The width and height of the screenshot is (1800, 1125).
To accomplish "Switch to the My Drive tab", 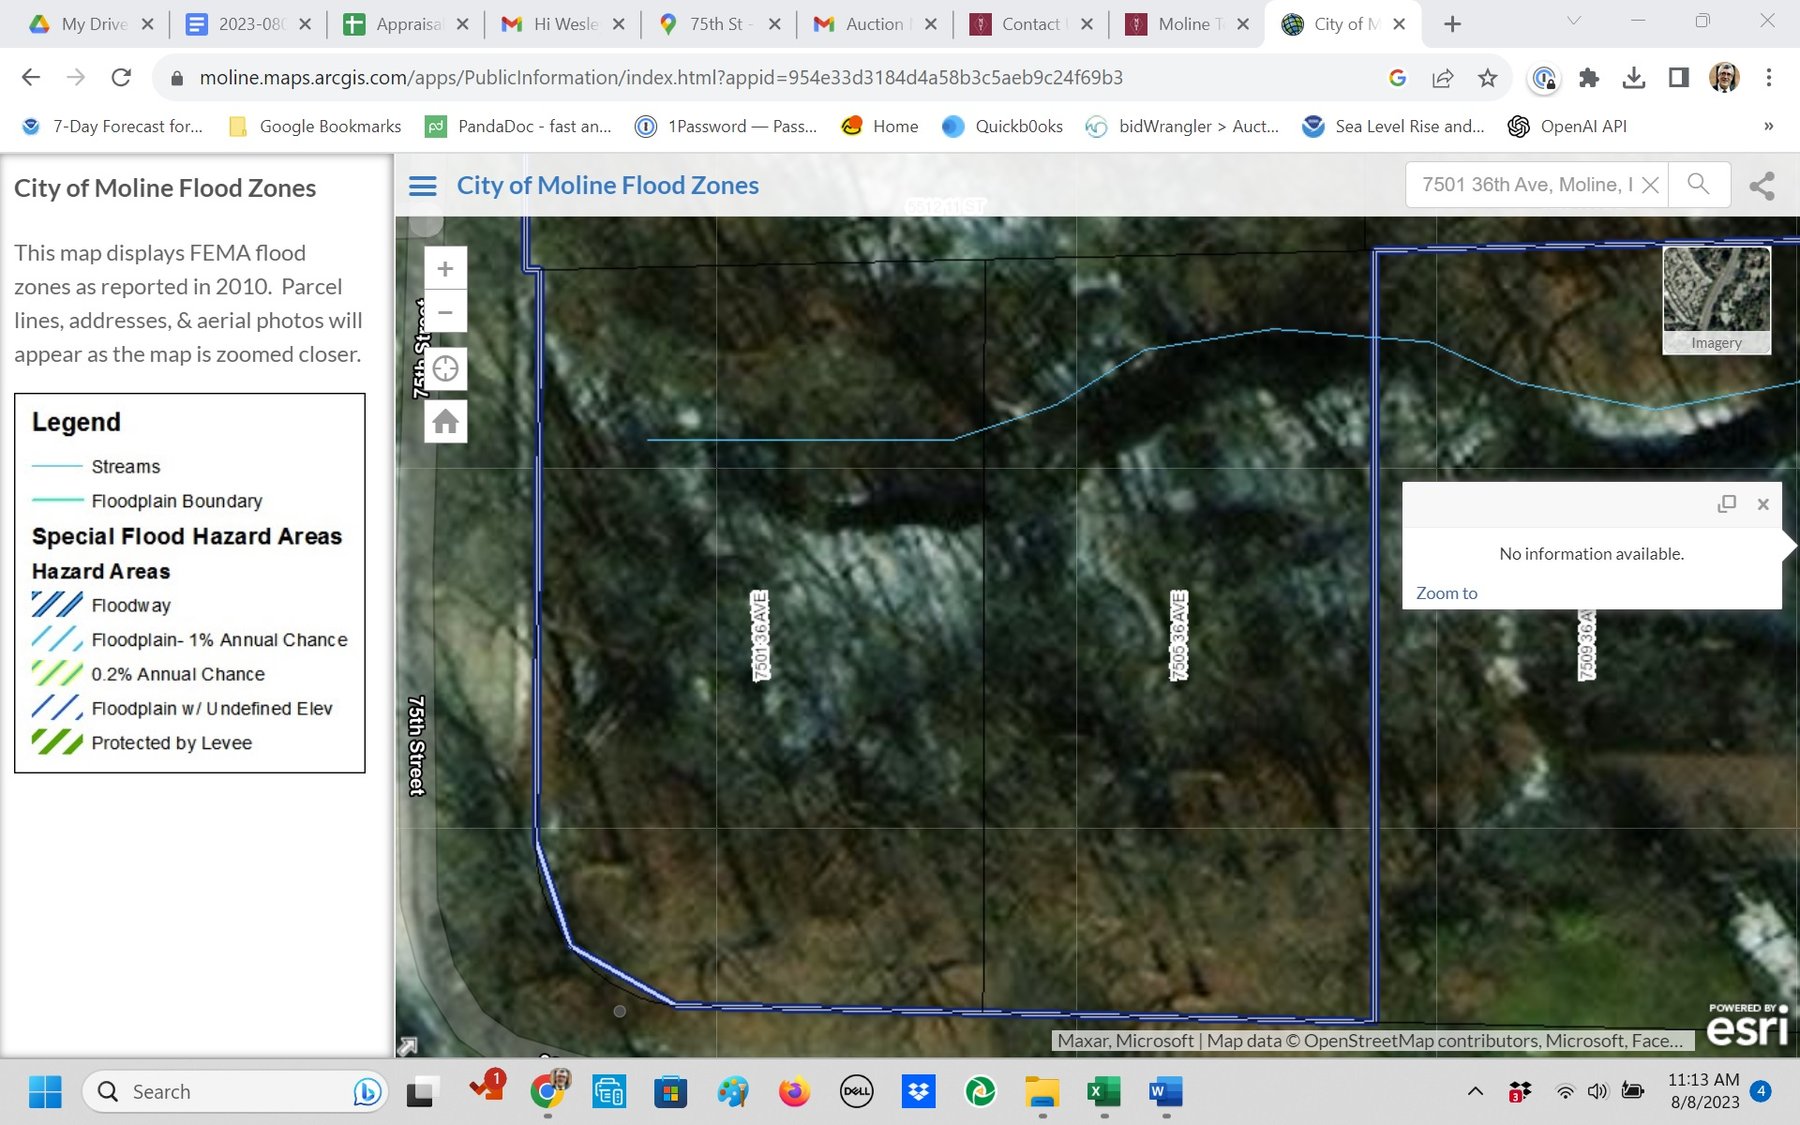I will click(x=92, y=24).
